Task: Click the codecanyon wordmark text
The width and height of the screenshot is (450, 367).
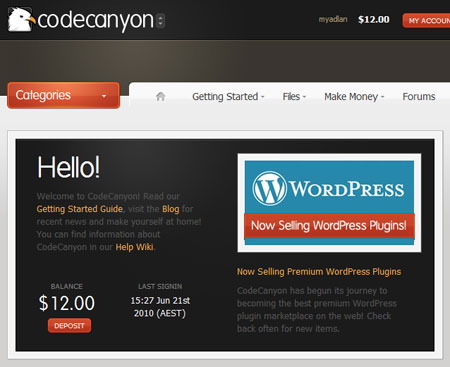Action: (95, 21)
